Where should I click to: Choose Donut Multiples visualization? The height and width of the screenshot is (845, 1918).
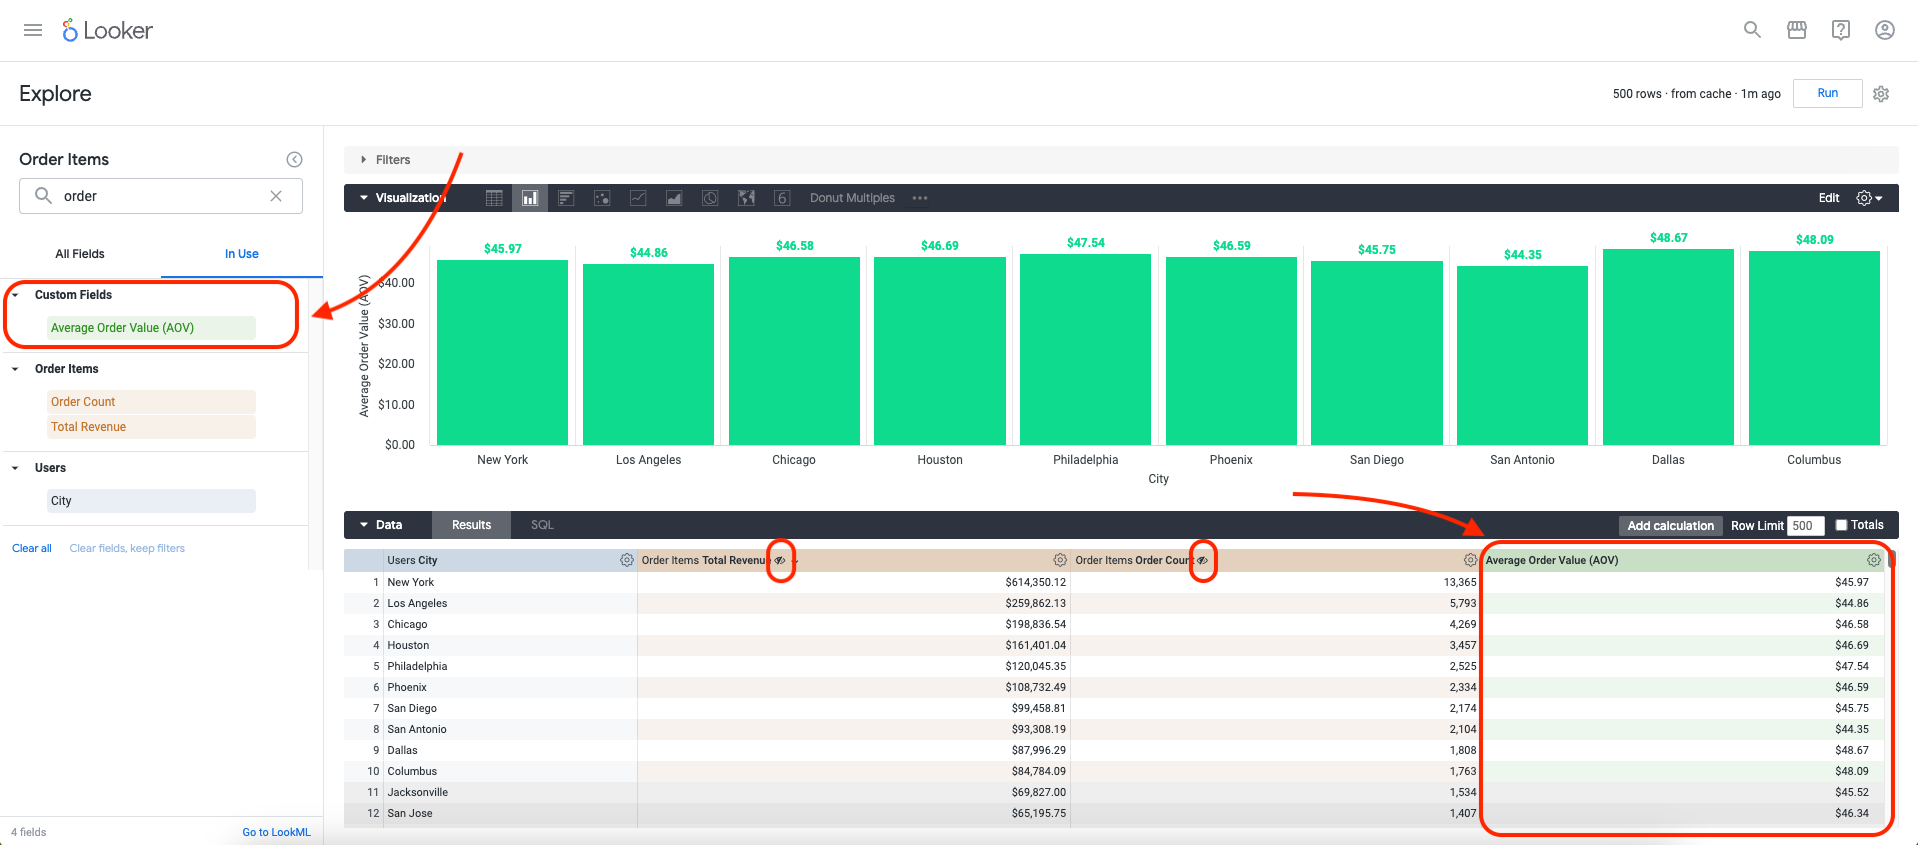[x=852, y=198]
